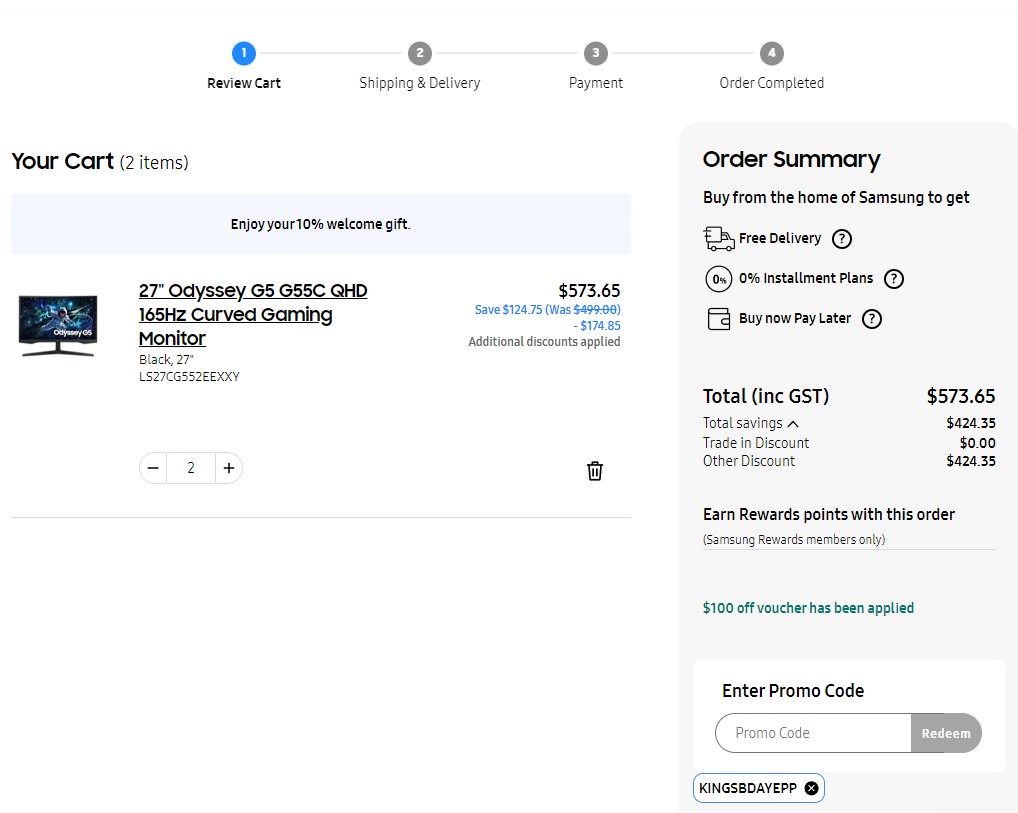
Task: Increase monitor quantity with plus button
Action: [229, 468]
